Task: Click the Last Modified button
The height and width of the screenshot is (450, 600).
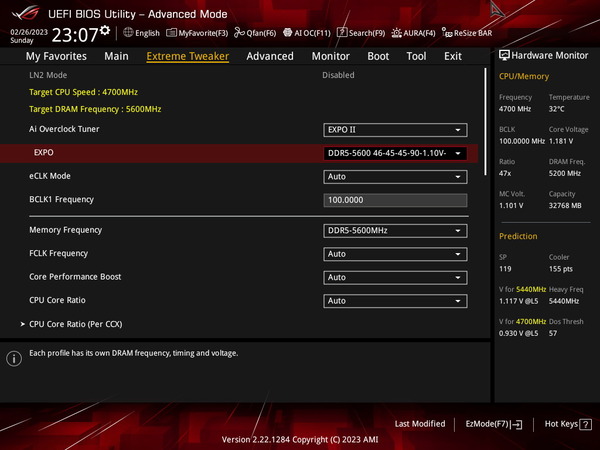Action: (x=420, y=424)
